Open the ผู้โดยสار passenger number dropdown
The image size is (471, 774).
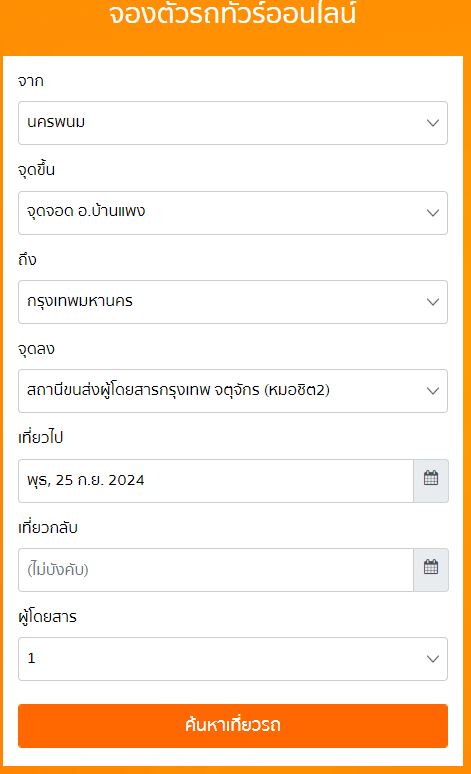[x=233, y=659]
